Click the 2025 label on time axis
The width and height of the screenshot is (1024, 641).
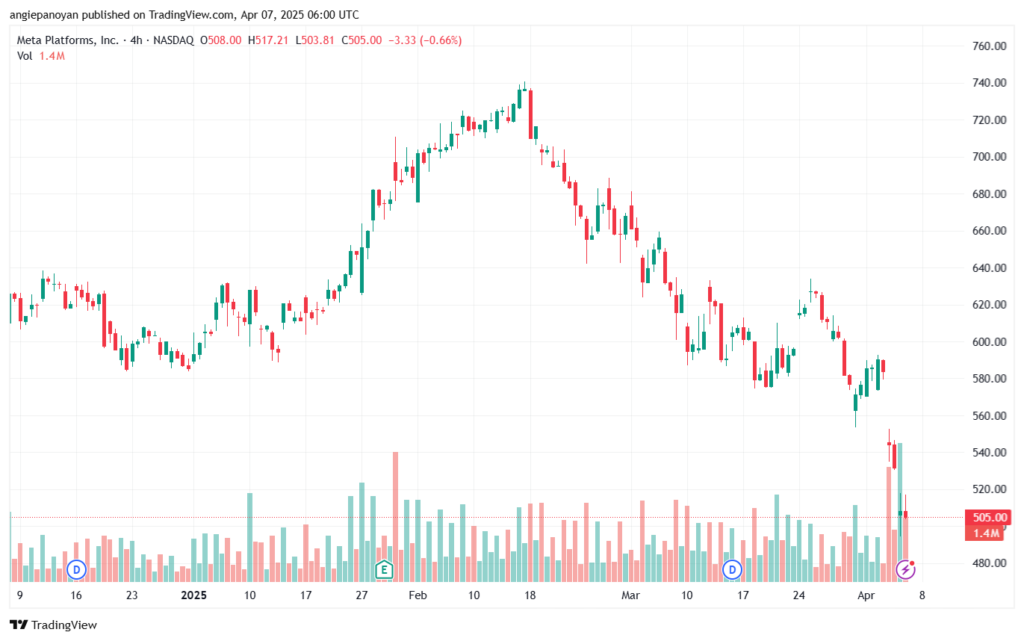[193, 595]
